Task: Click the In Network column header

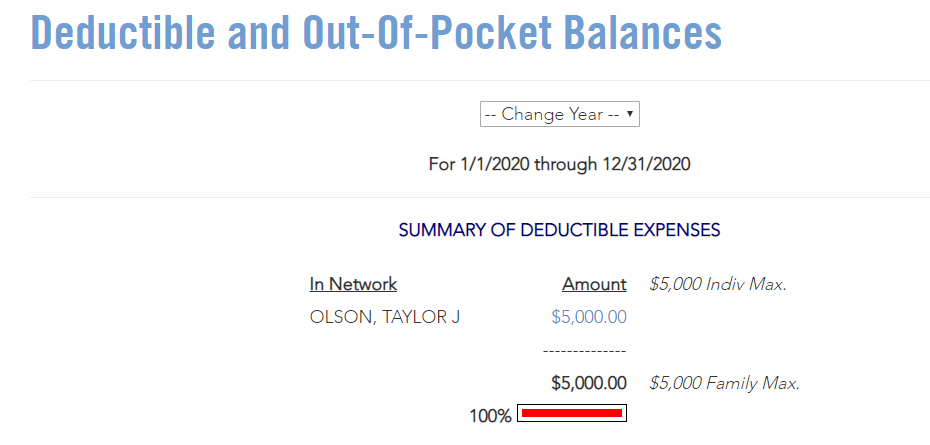Action: click(x=353, y=284)
